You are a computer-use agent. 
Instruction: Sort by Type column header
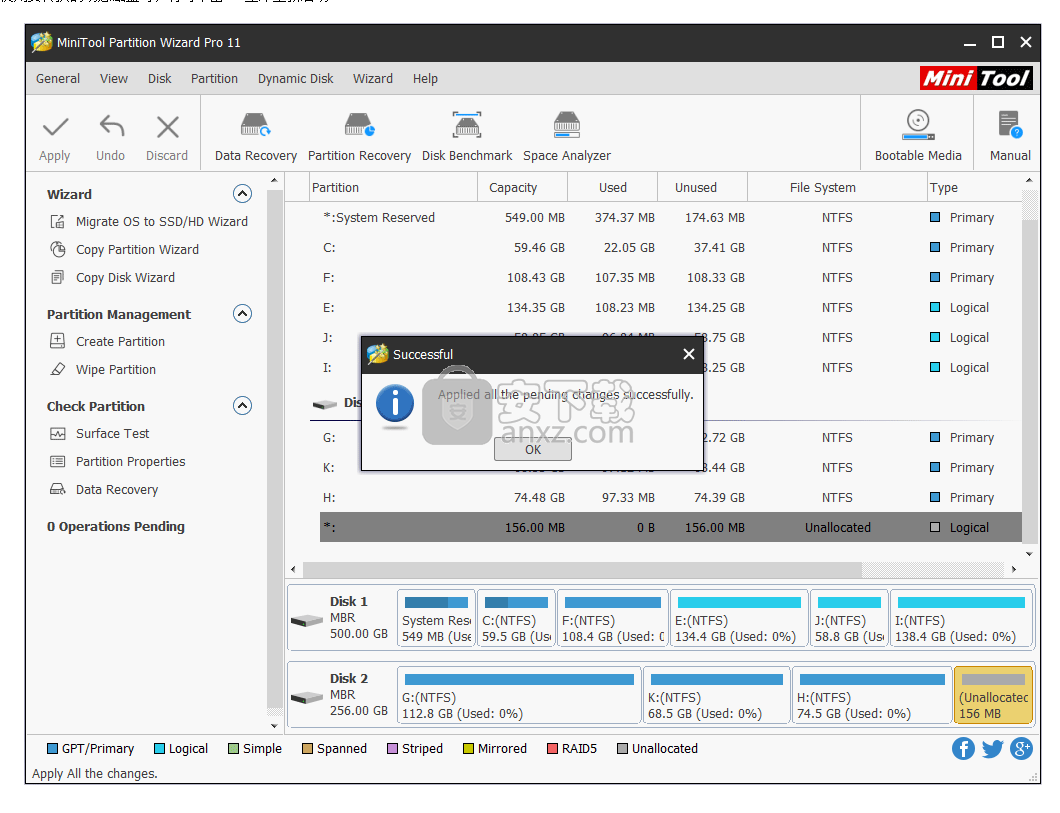(x=974, y=187)
